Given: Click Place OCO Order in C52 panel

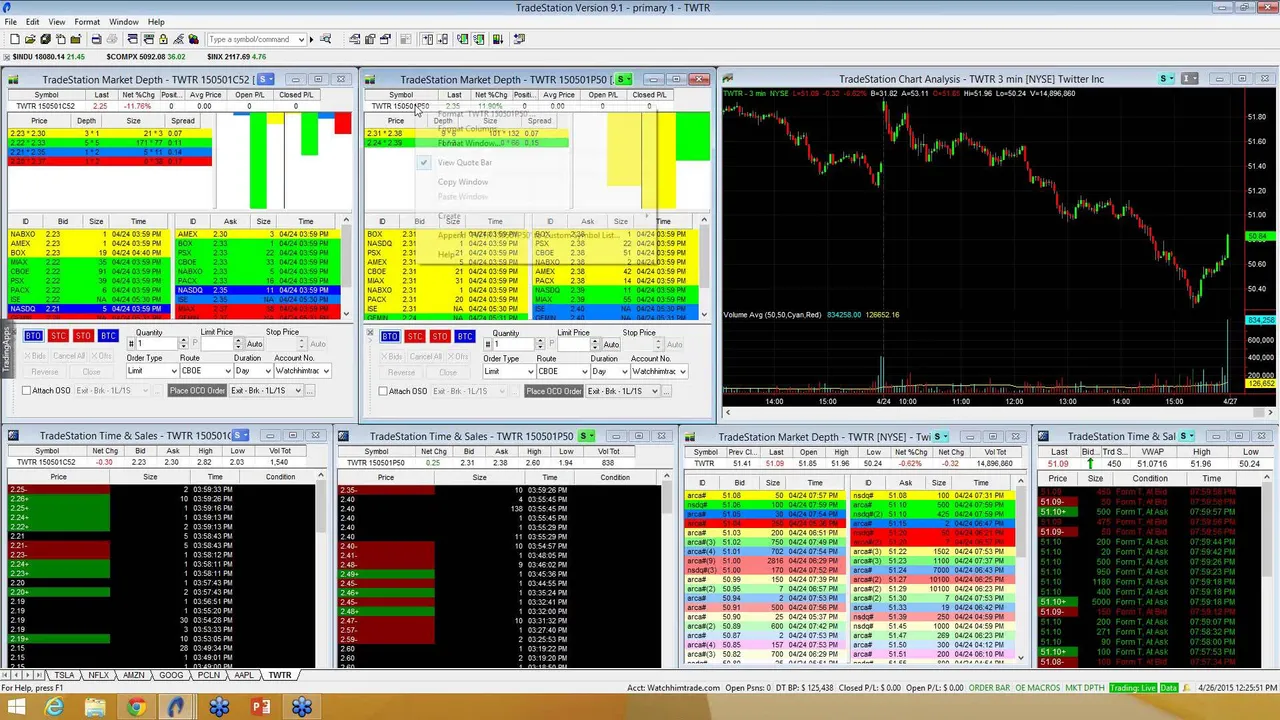Looking at the screenshot, I should point(197,390).
